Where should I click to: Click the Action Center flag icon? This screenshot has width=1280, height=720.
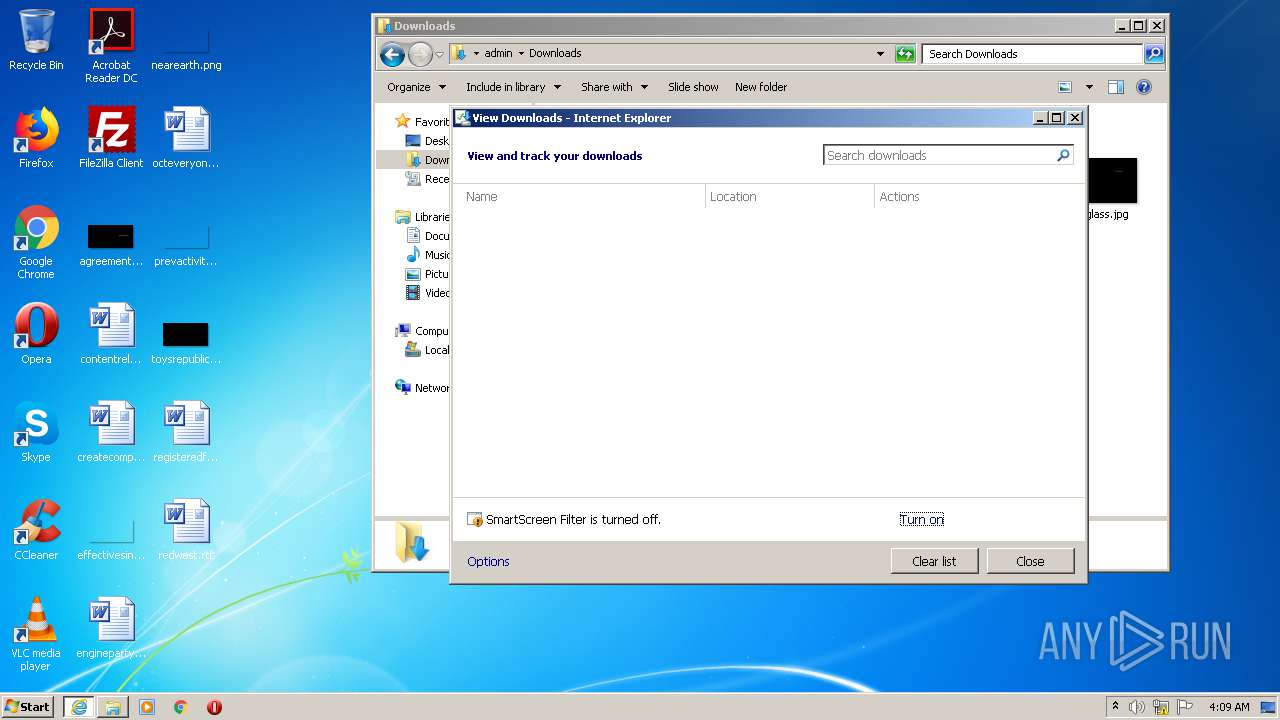(x=1185, y=707)
